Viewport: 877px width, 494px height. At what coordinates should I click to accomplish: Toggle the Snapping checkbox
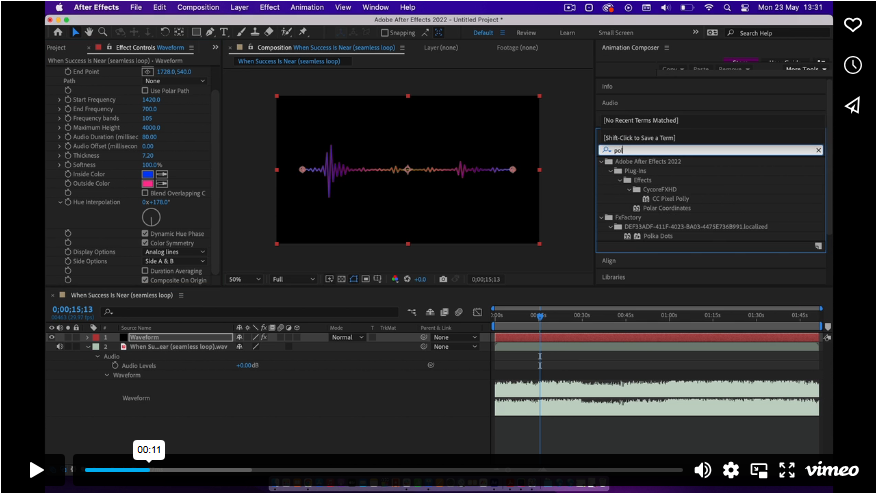(x=384, y=33)
